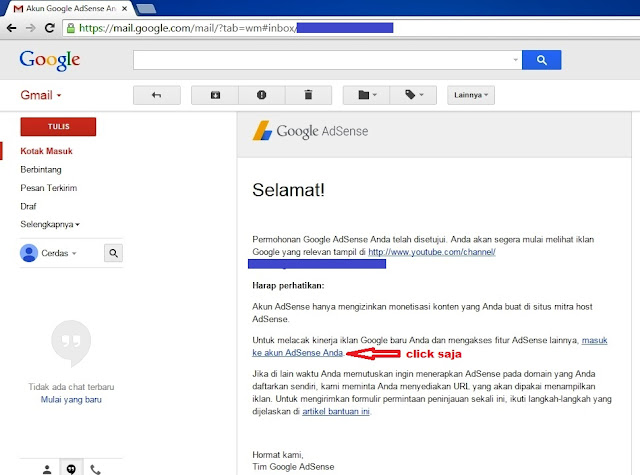640x475 pixels.
Task: Delete the email with trash icon
Action: coord(309,95)
